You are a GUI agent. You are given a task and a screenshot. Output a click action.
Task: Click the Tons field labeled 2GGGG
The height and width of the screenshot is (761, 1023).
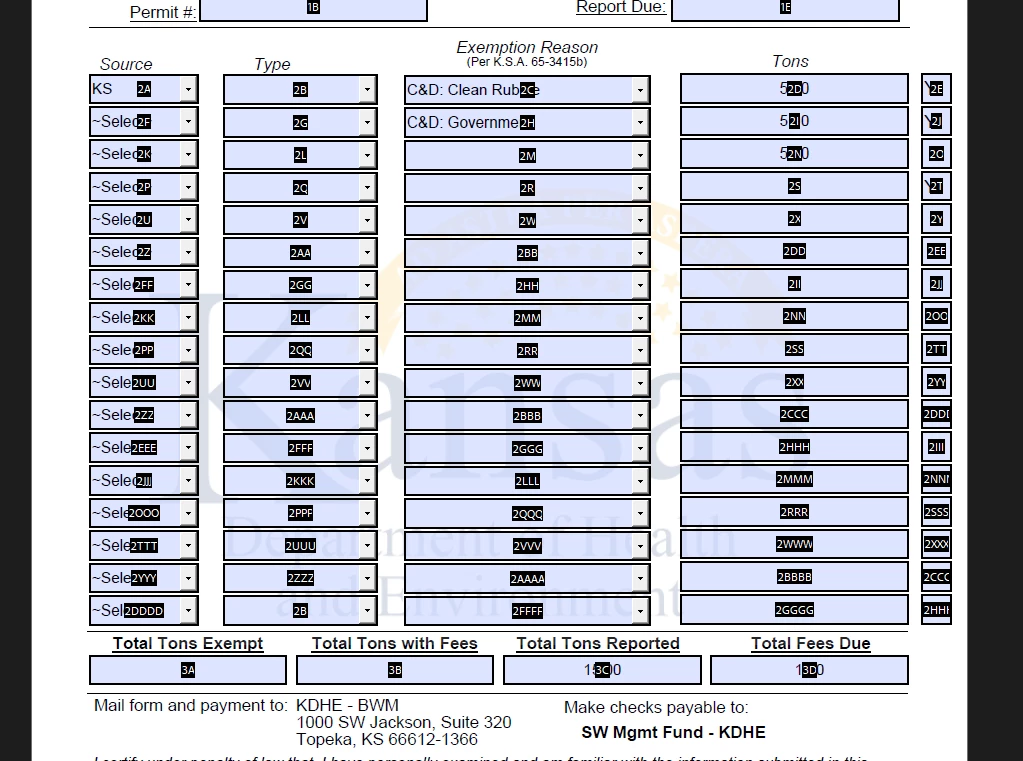point(794,610)
